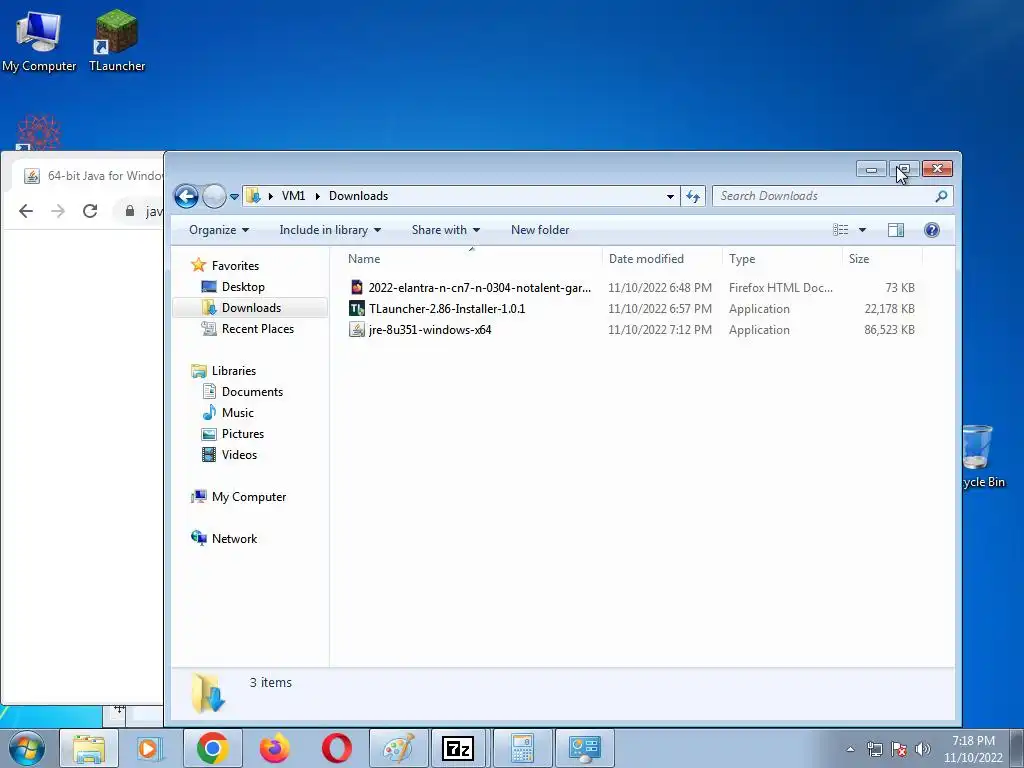Click browser back arrow in Chrome window
This screenshot has width=1024, height=768.
[x=26, y=211]
